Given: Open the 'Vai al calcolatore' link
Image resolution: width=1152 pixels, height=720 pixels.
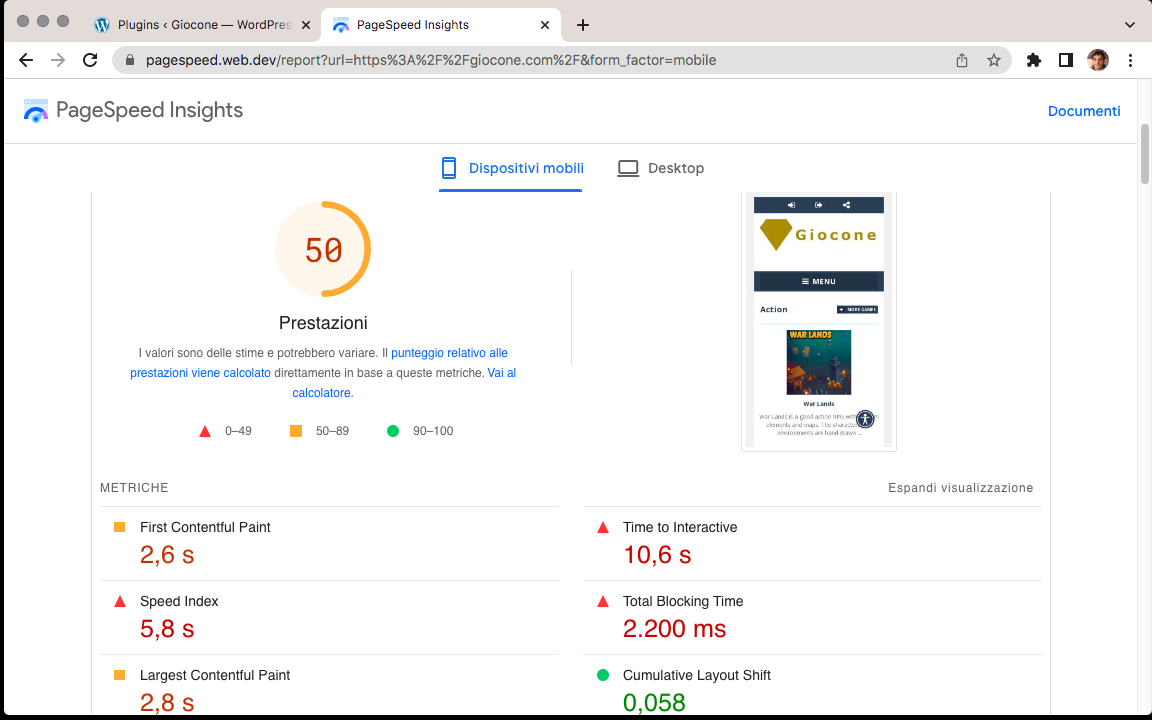Looking at the screenshot, I should [x=404, y=383].
